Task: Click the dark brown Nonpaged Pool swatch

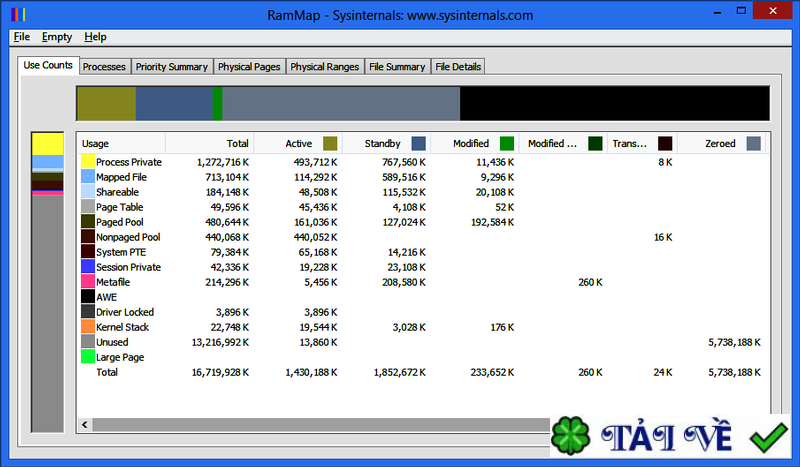Action: click(88, 237)
